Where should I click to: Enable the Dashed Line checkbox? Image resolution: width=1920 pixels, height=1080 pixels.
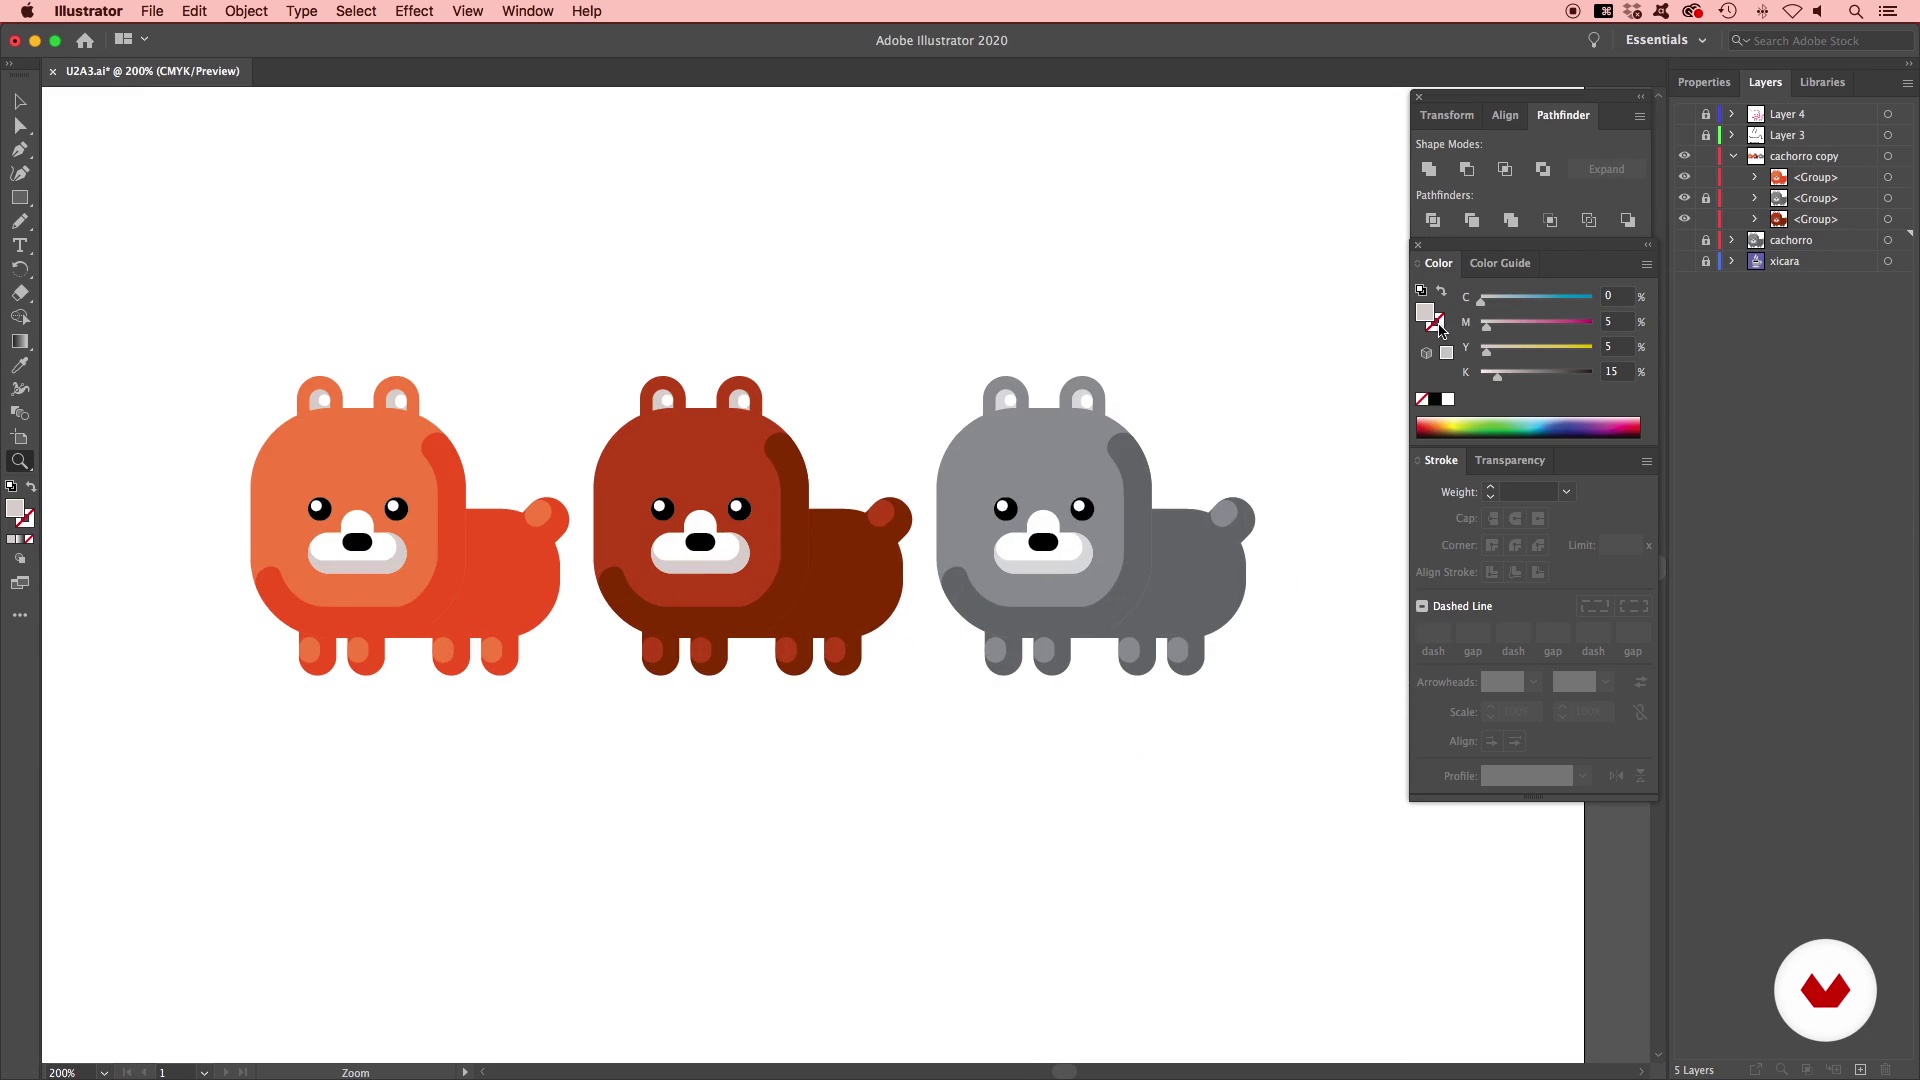1422,606
